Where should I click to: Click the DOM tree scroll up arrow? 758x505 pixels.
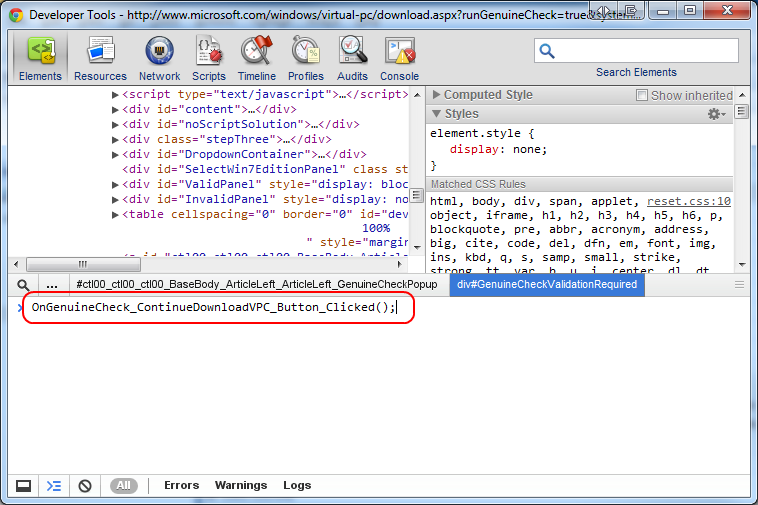coord(417,95)
